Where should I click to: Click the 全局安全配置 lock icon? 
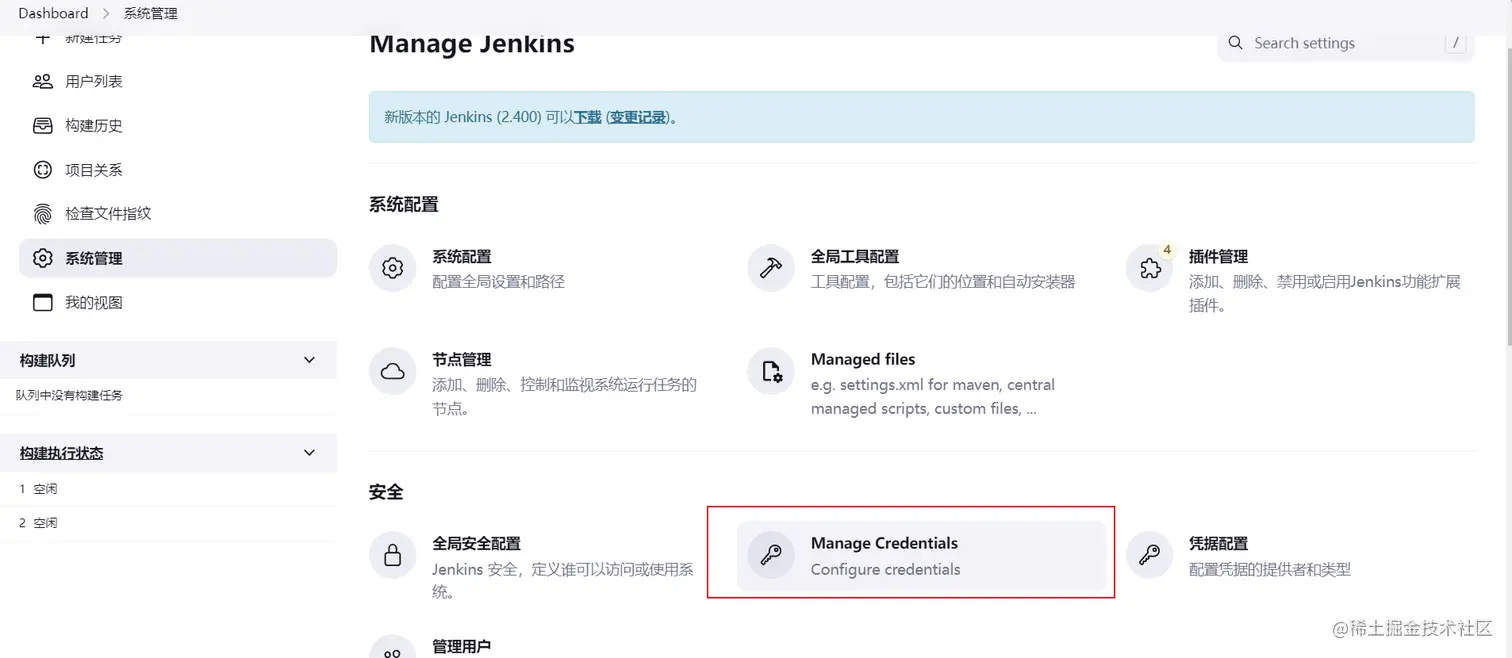click(393, 555)
